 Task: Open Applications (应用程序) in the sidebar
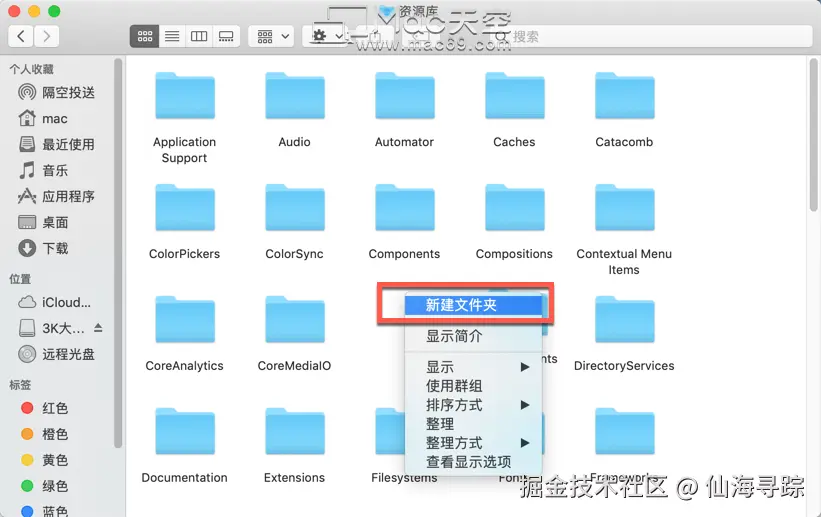pyautogui.click(x=57, y=196)
